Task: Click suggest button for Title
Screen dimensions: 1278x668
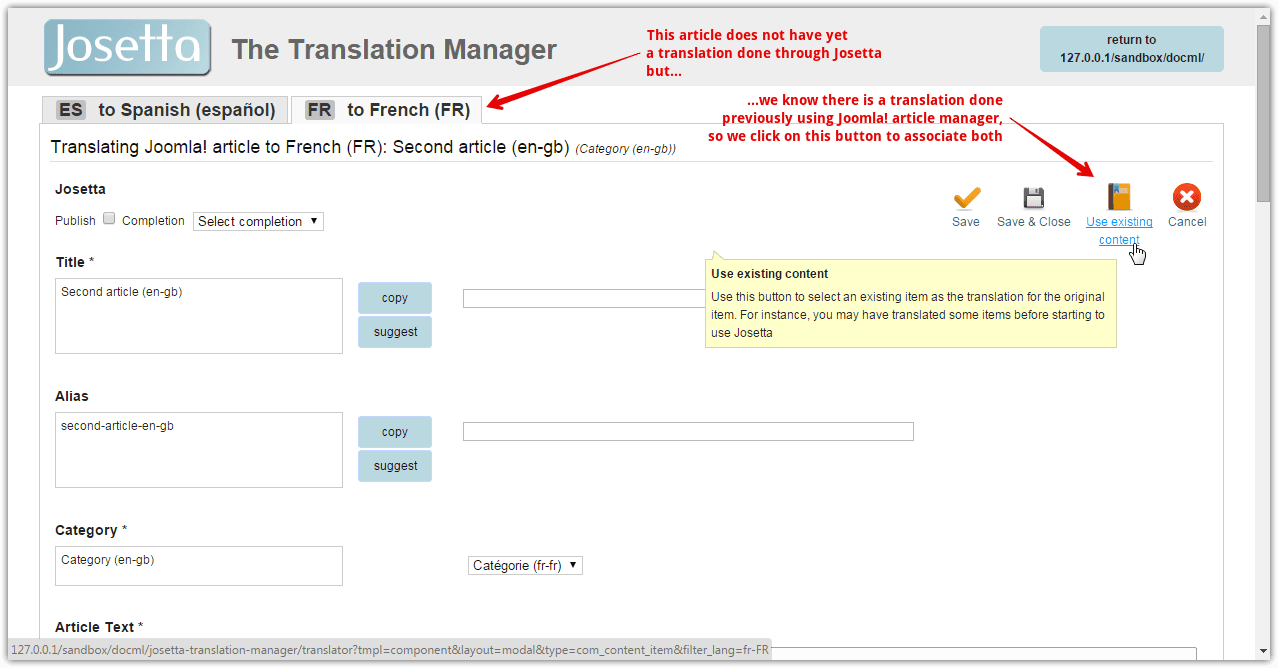Action: [395, 332]
